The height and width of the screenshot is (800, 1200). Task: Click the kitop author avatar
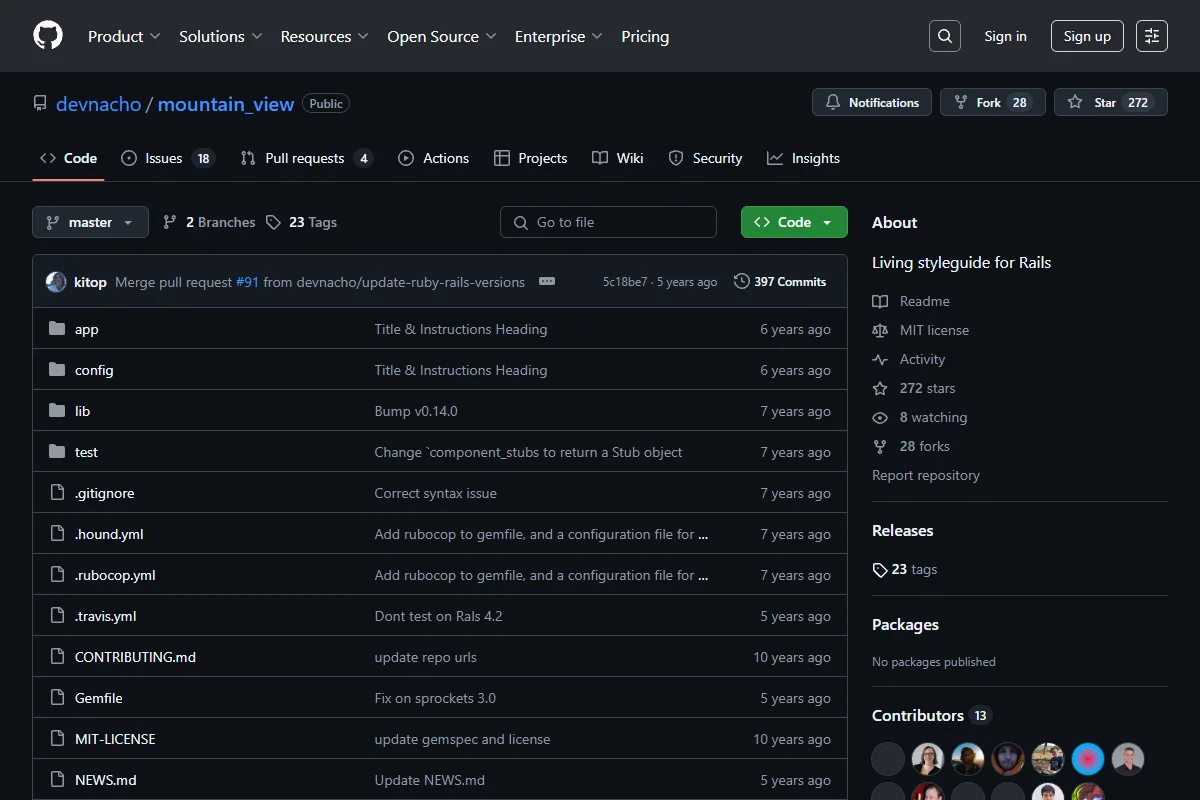coord(56,282)
